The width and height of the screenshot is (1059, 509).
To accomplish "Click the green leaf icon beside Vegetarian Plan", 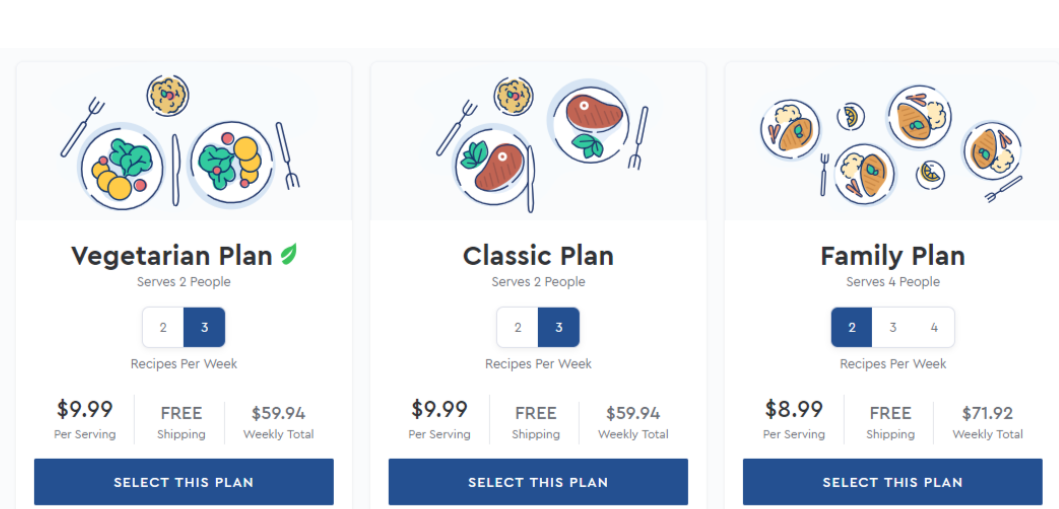I will [x=289, y=254].
